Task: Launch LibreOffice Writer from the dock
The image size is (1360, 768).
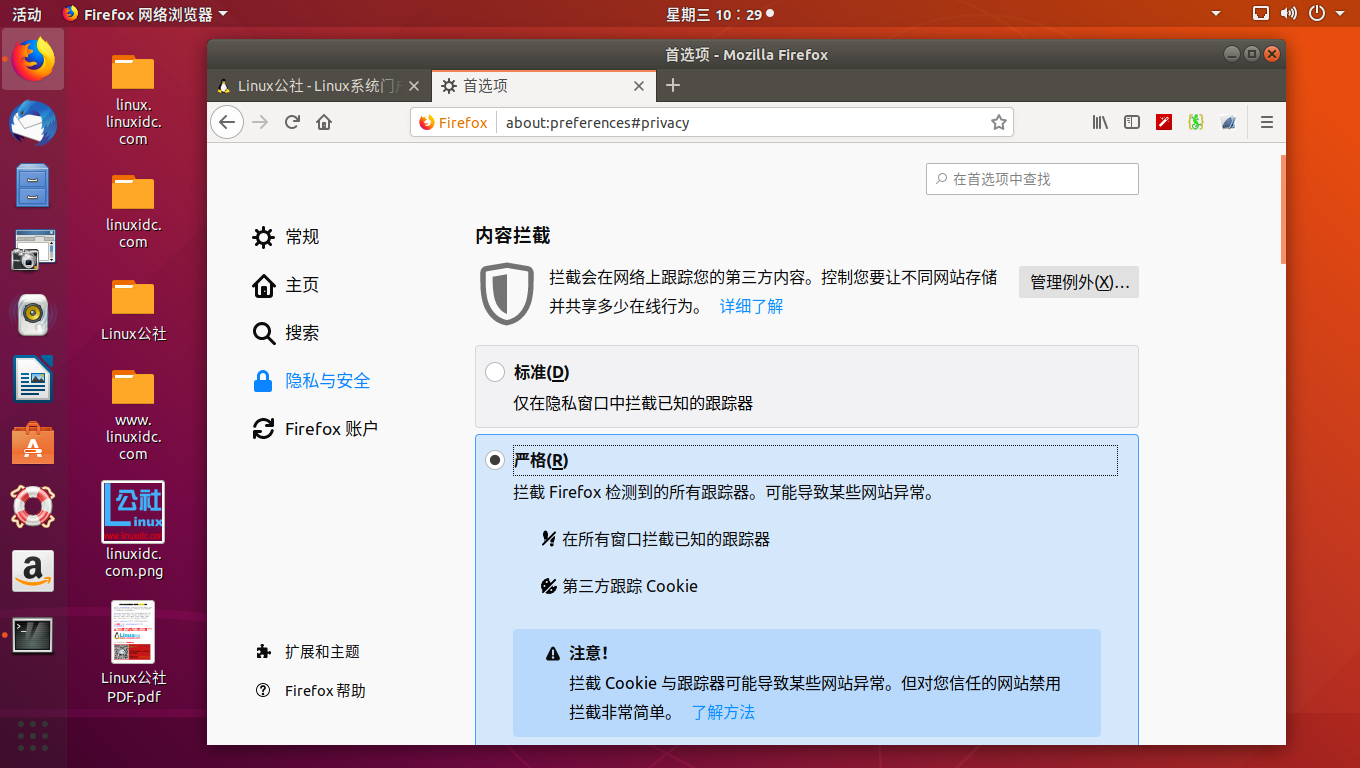Action: coord(34,379)
